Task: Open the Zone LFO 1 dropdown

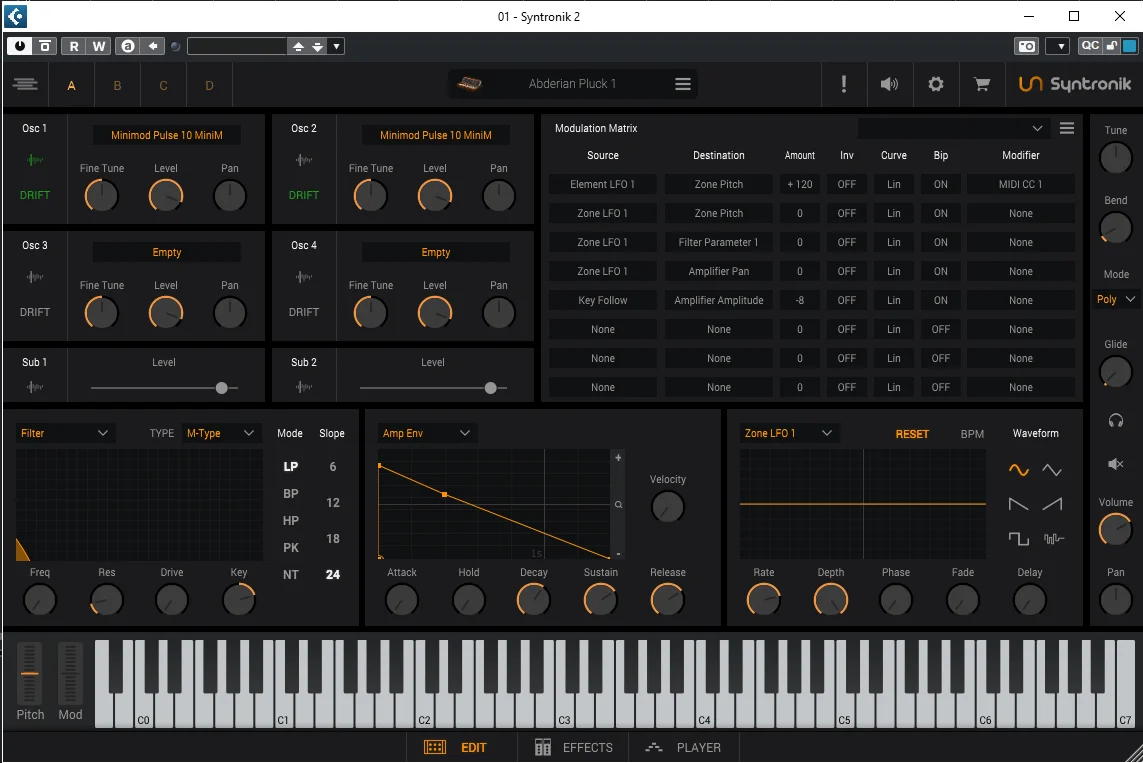Action: [787, 433]
